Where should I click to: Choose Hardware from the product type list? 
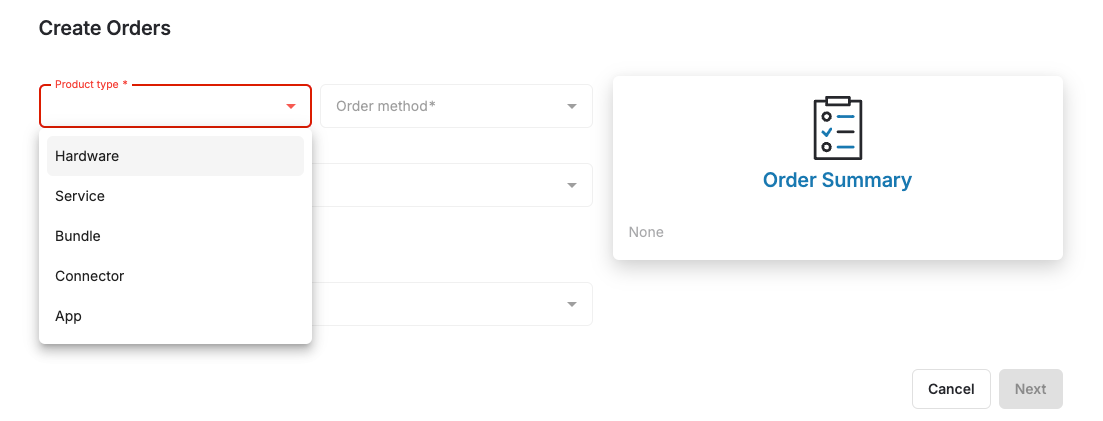pos(175,156)
